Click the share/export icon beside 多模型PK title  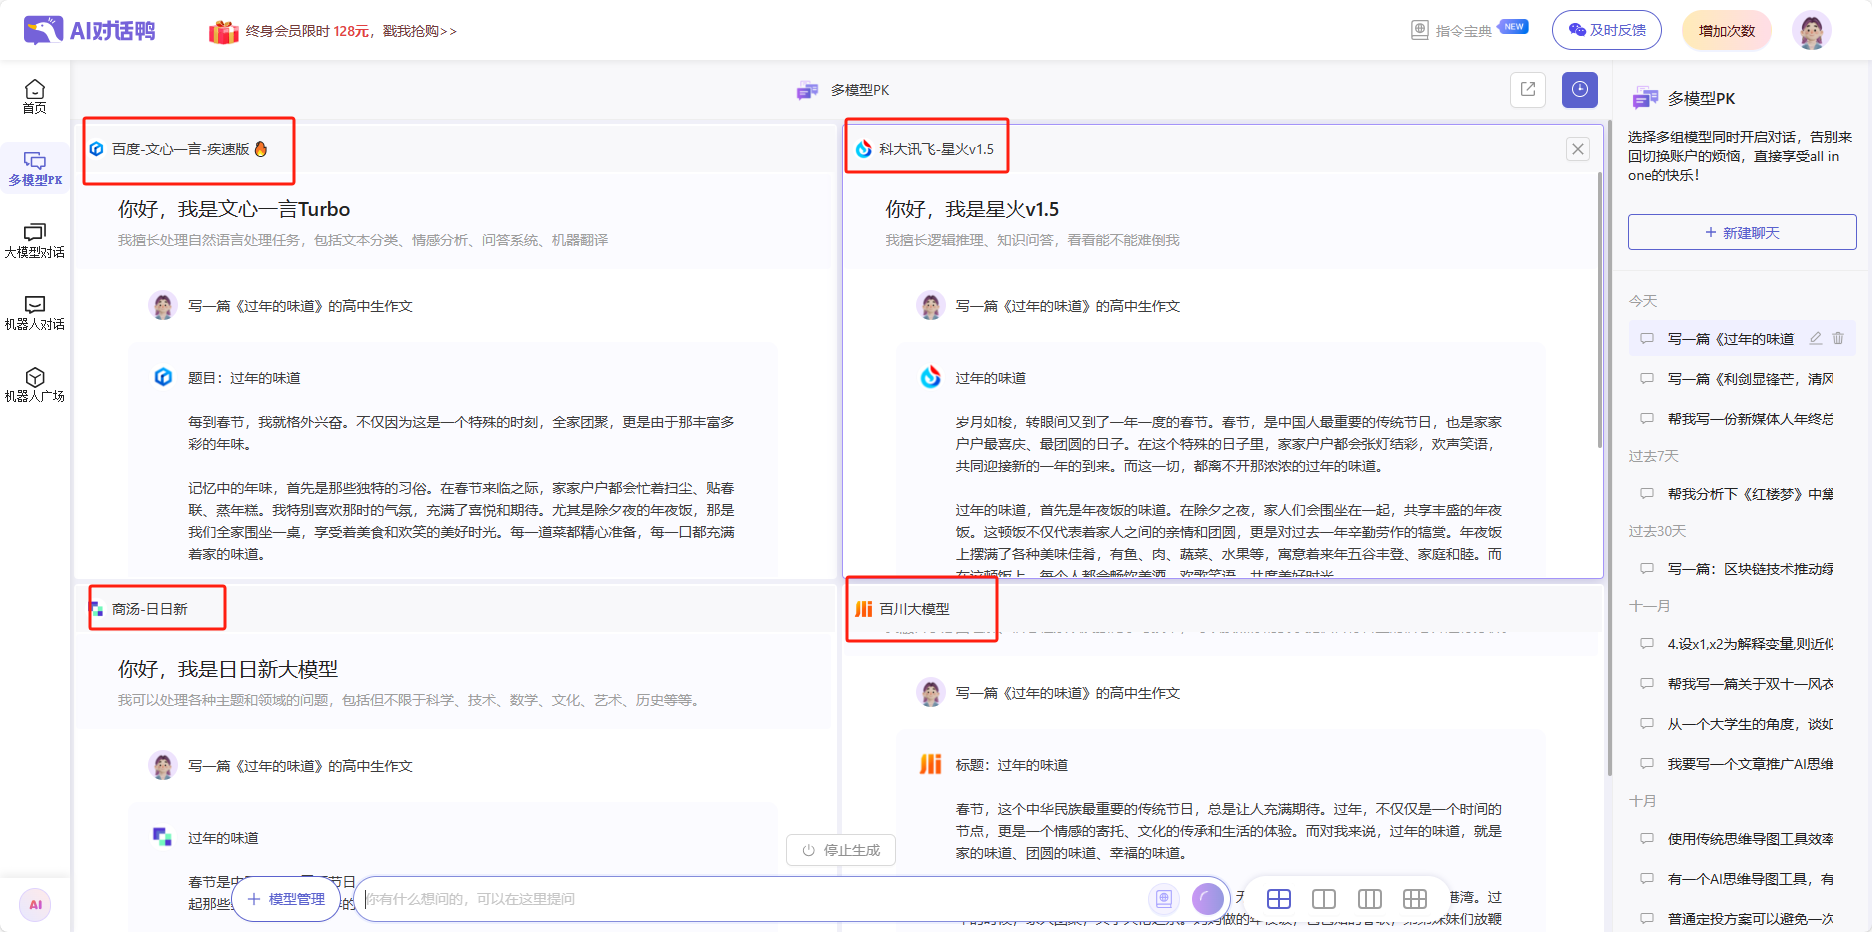(x=1528, y=89)
